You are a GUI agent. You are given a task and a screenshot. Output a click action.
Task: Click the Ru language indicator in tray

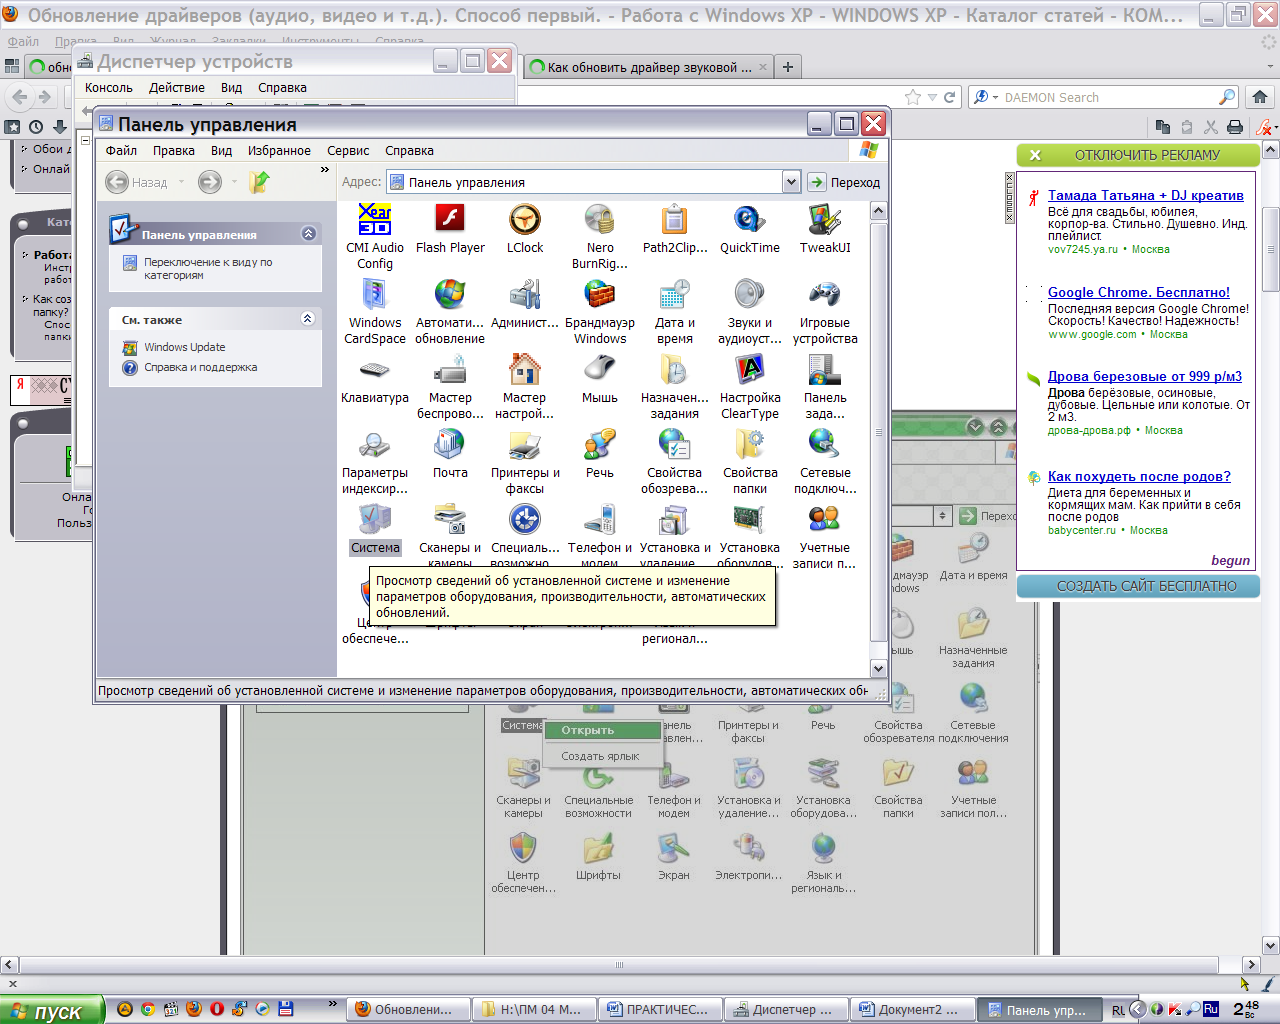(1210, 1009)
